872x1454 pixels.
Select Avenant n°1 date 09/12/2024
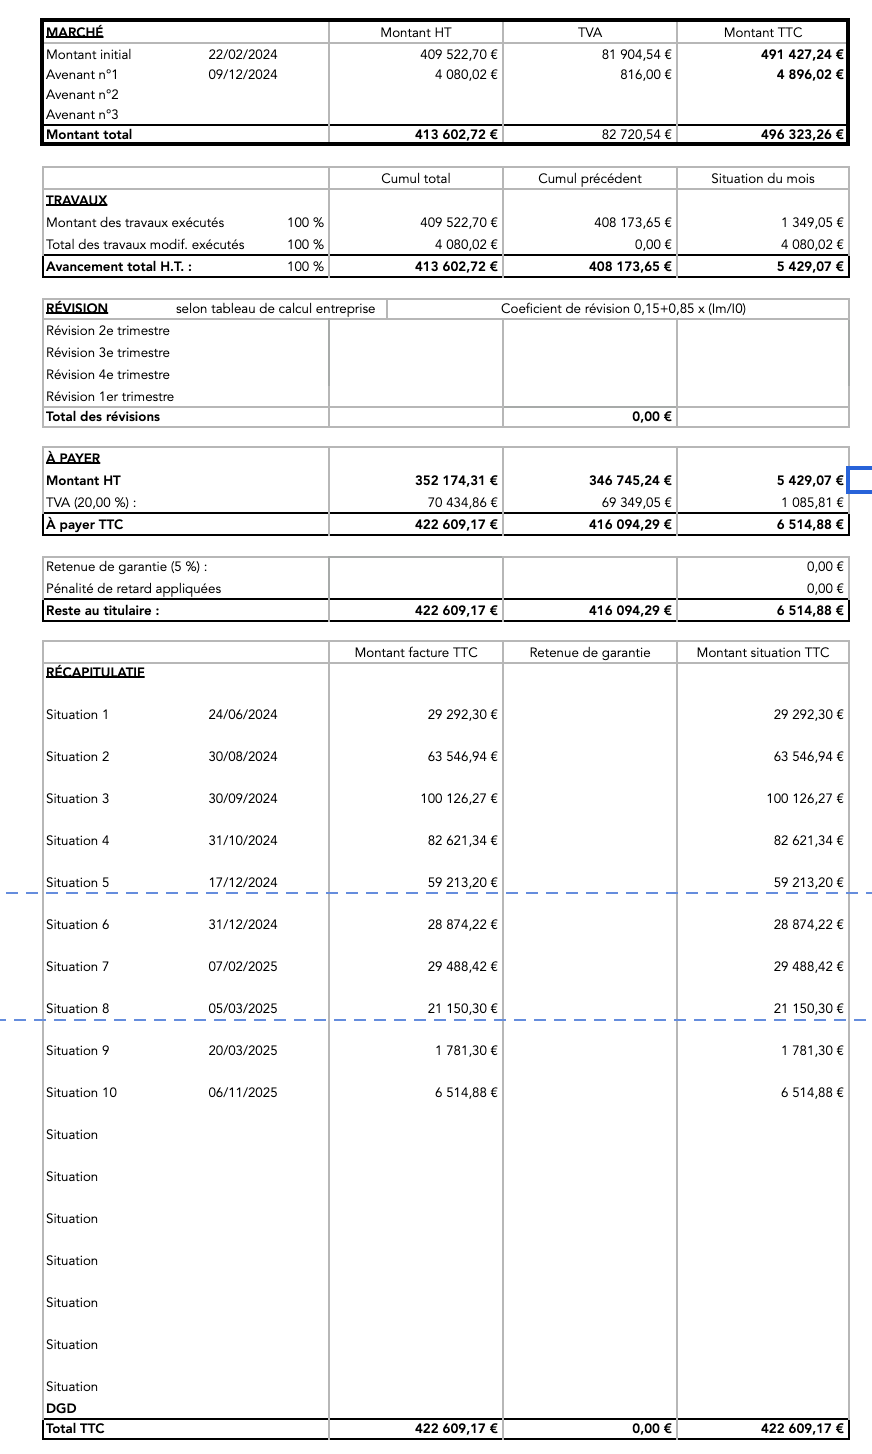pyautogui.click(x=243, y=74)
